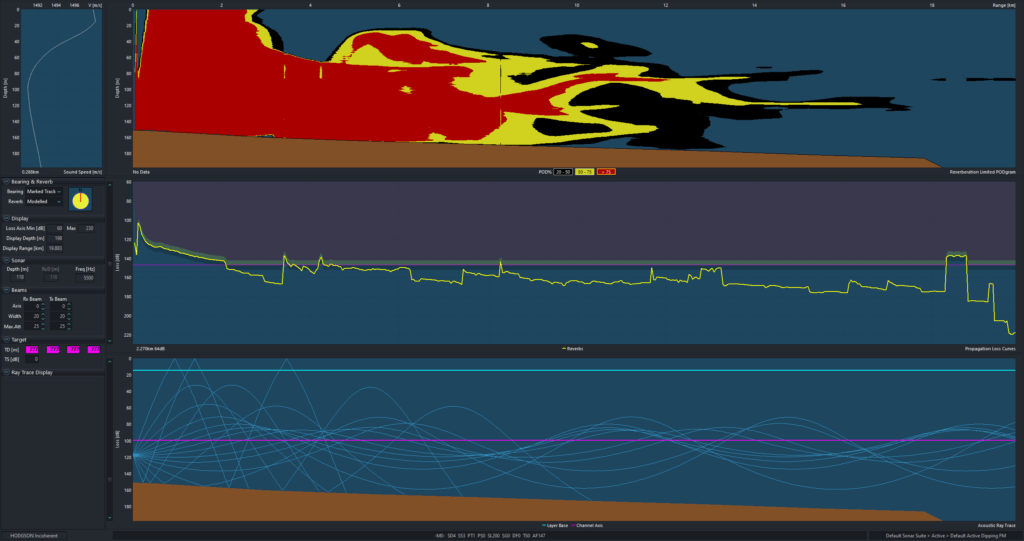Click the scroll-up arrow of the settings panel
Image resolution: width=1024 pixels, height=541 pixels.
coord(110,185)
